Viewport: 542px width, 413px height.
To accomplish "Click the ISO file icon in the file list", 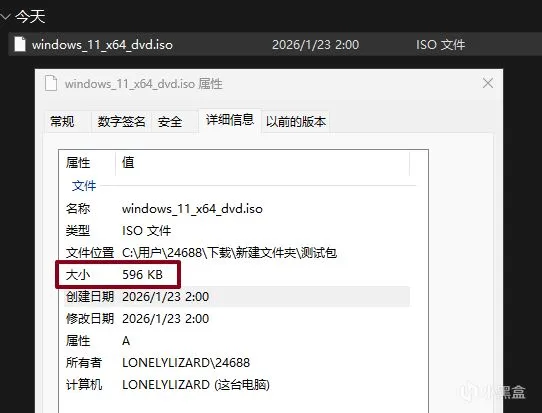I will click(20, 44).
